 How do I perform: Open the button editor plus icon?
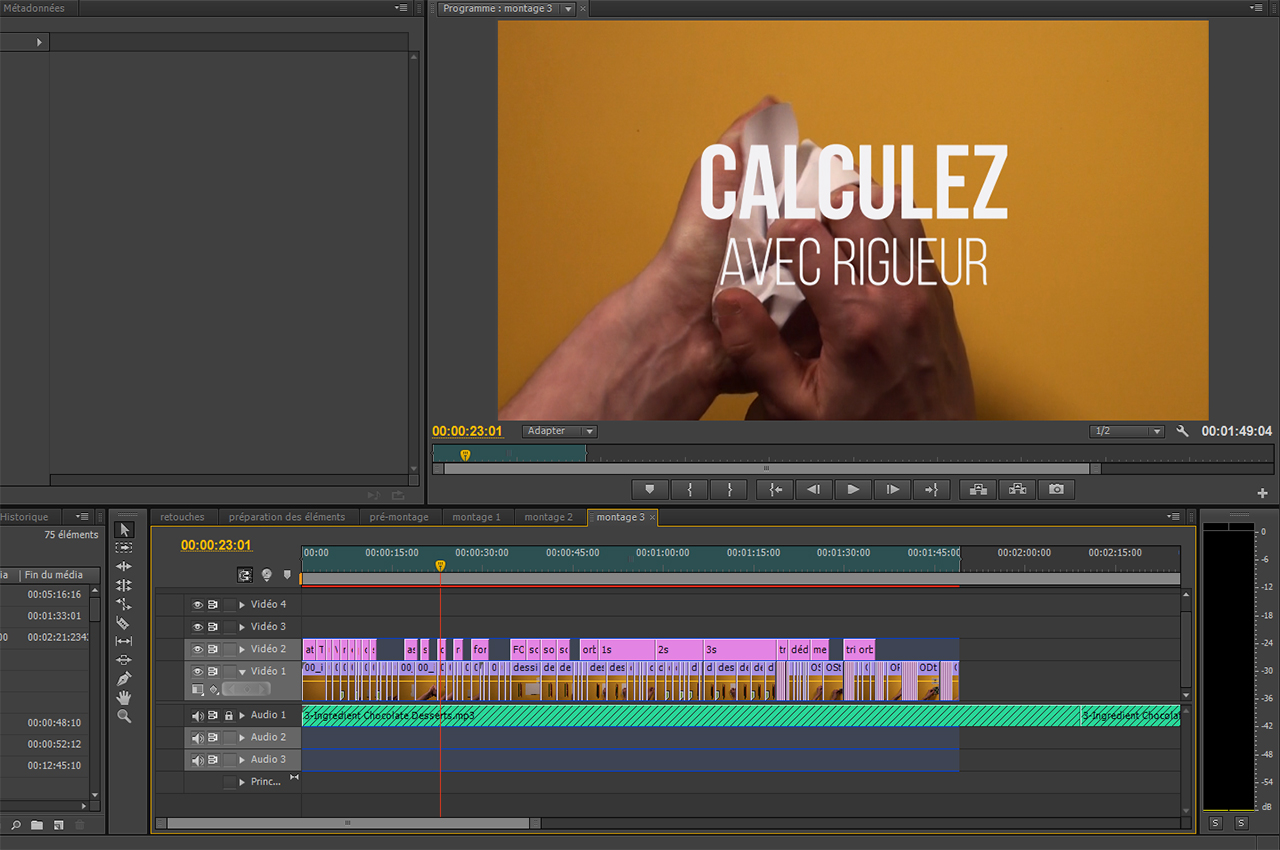pyautogui.click(x=1262, y=493)
